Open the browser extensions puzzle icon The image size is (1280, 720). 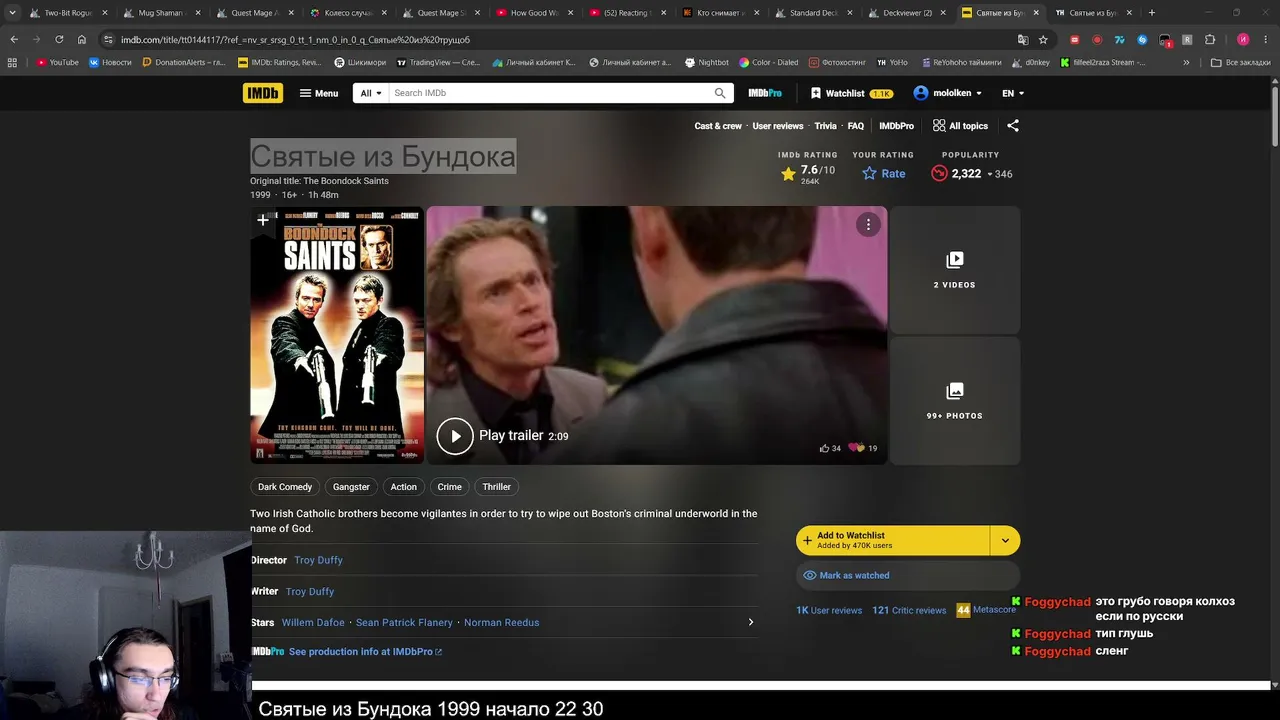click(x=1209, y=39)
